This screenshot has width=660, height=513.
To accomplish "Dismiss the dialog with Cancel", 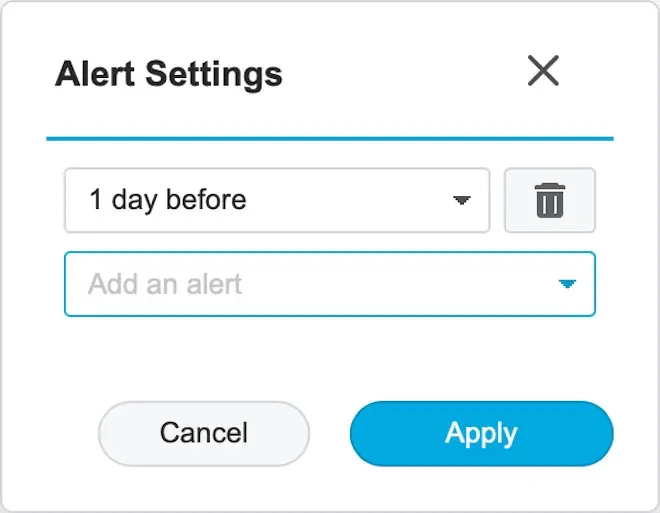I will click(x=204, y=433).
